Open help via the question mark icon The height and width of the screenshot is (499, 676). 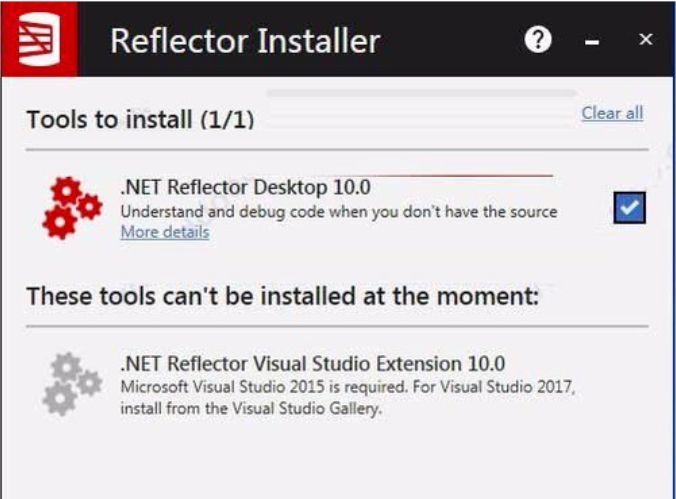click(x=538, y=40)
